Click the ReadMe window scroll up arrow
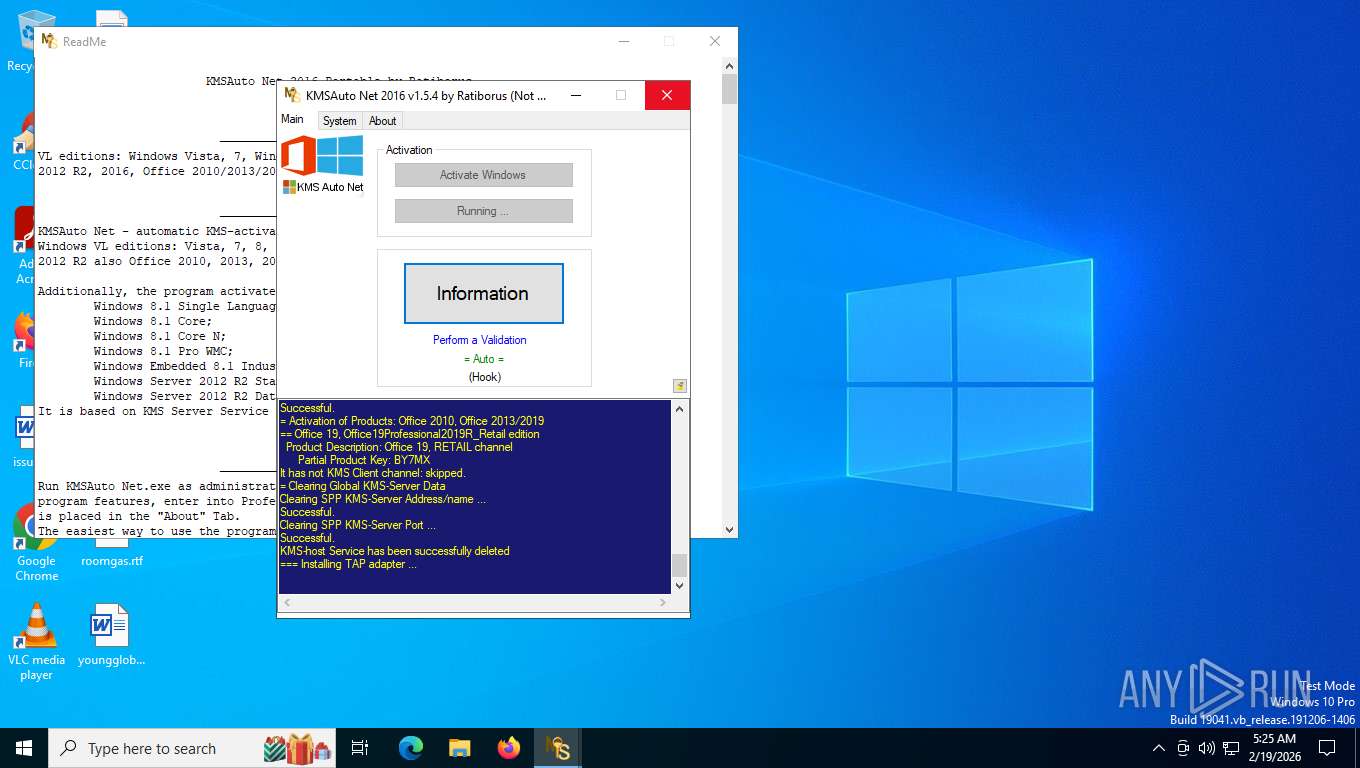The image size is (1360, 768). tap(729, 65)
